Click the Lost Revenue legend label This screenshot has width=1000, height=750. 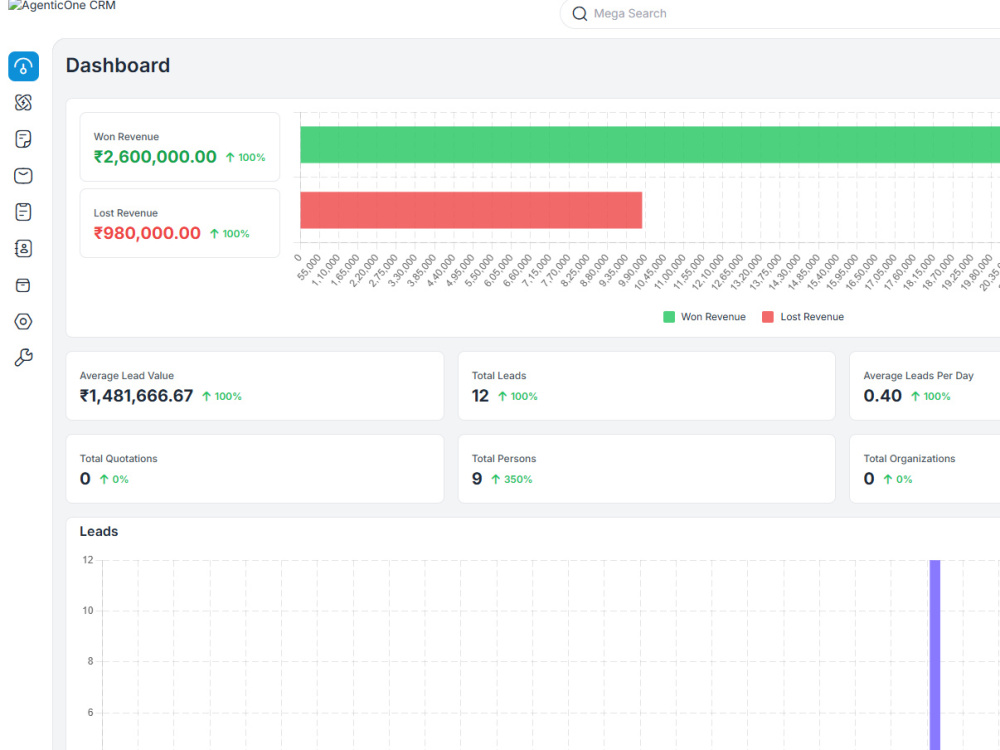(812, 317)
